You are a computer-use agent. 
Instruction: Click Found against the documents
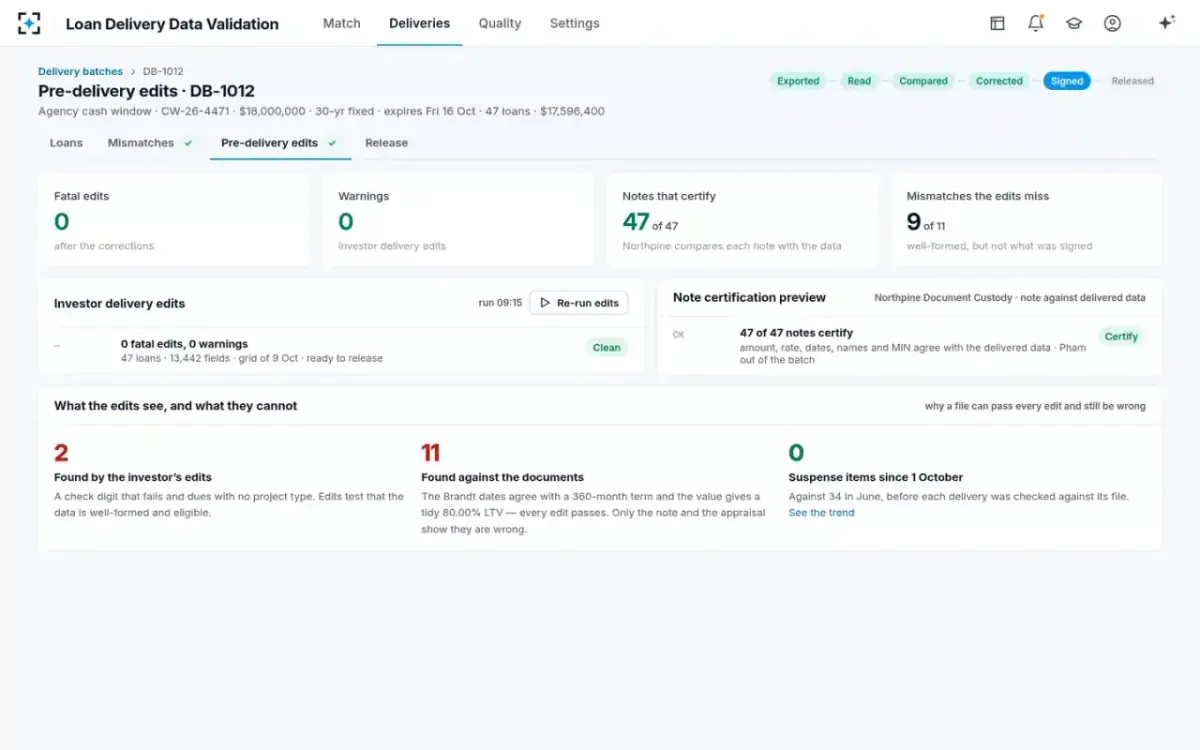[x=502, y=477]
